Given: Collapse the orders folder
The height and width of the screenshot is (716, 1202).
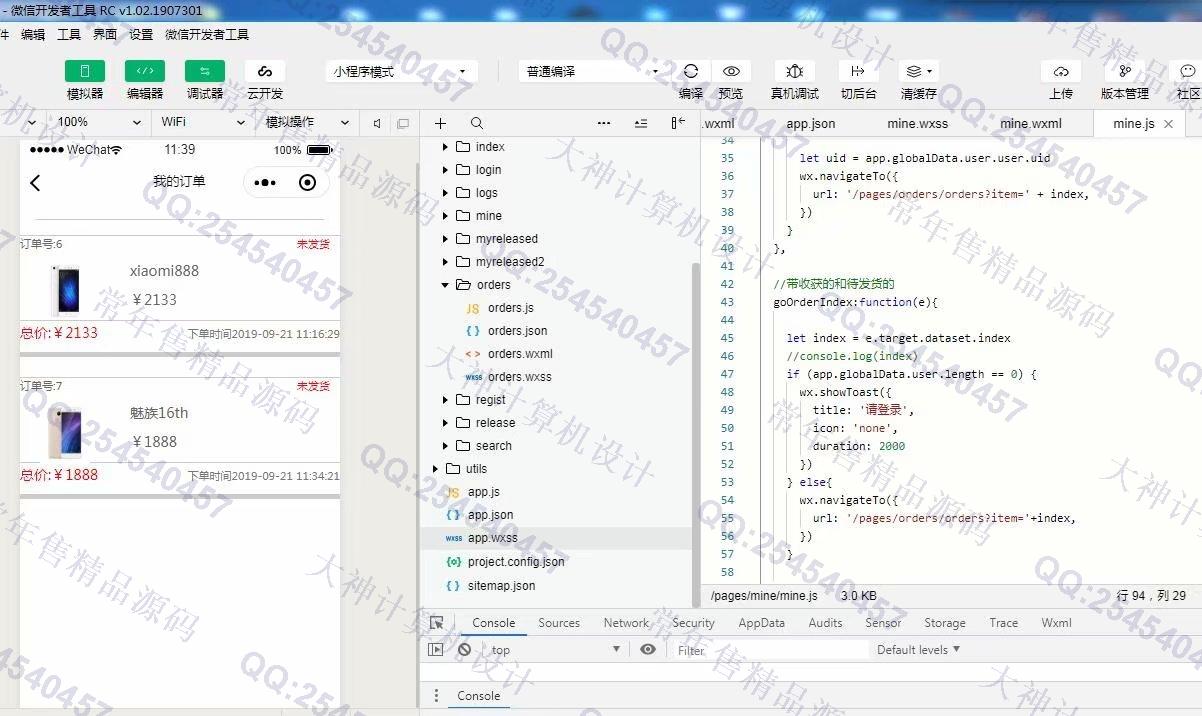Looking at the screenshot, I should [x=446, y=285].
